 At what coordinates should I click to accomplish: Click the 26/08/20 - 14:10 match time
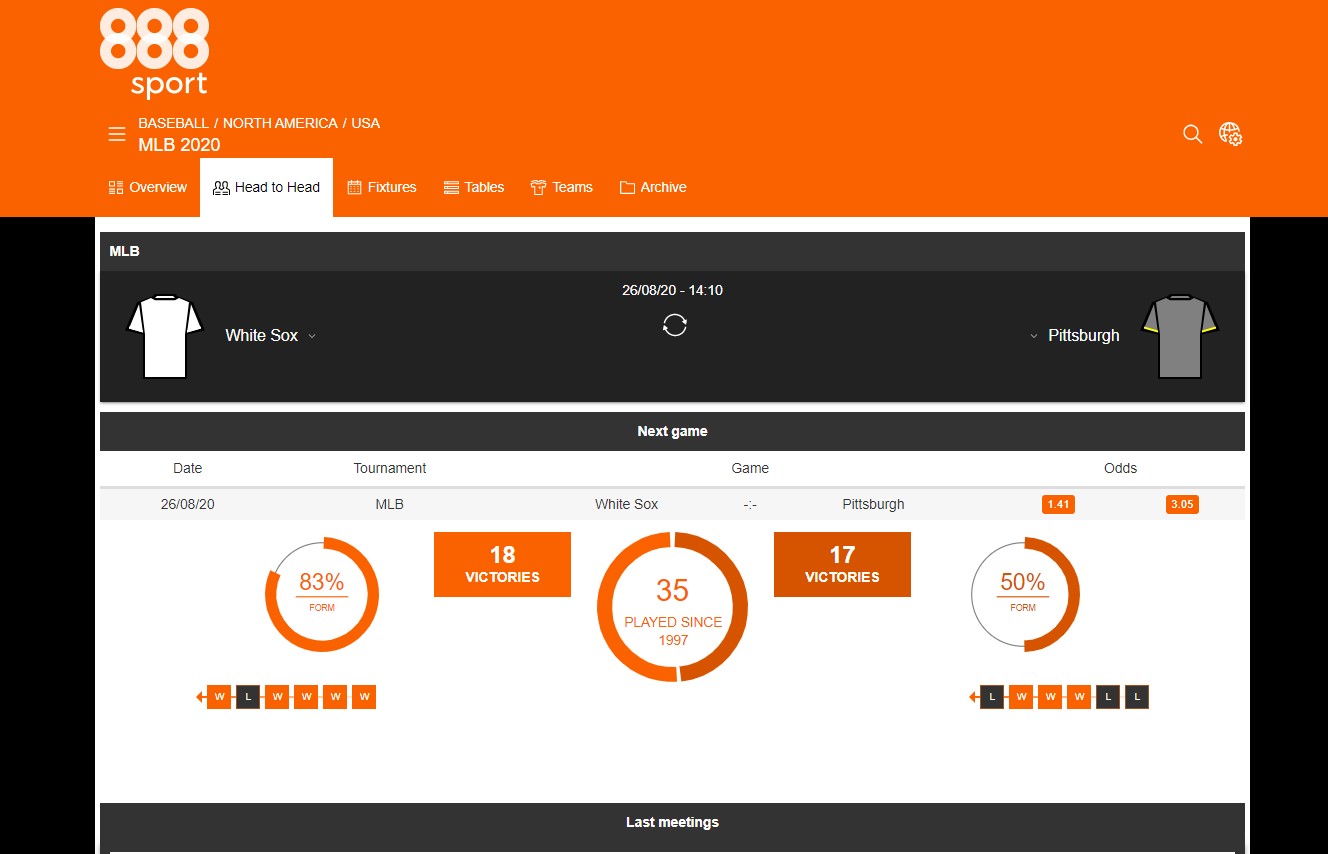672,290
